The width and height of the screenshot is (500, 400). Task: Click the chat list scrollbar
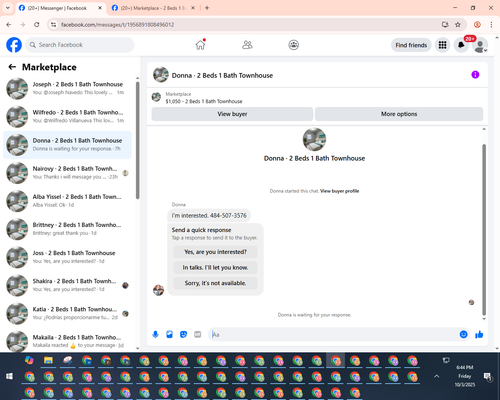[x=137, y=140]
